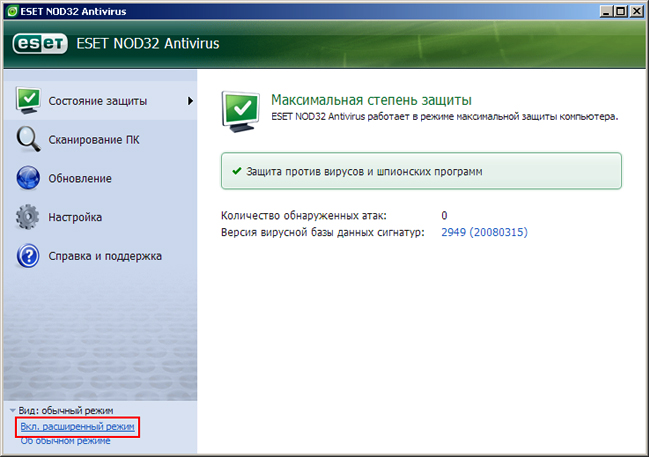Viewport: 649px width, 457px height.
Task: Click Защита против вирусов и шпионских программ box
Action: click(x=421, y=171)
